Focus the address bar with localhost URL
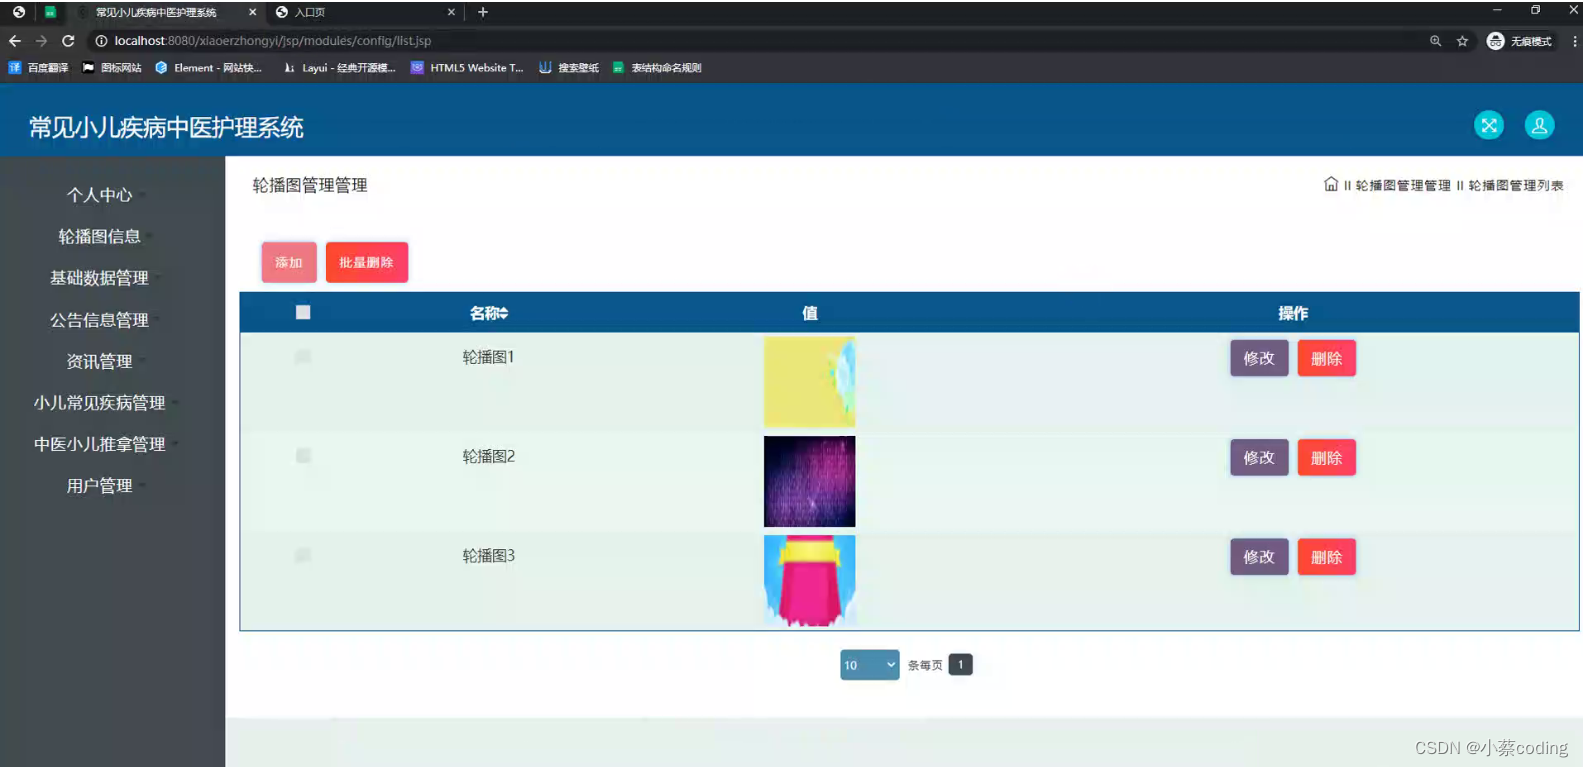 click(x=760, y=41)
